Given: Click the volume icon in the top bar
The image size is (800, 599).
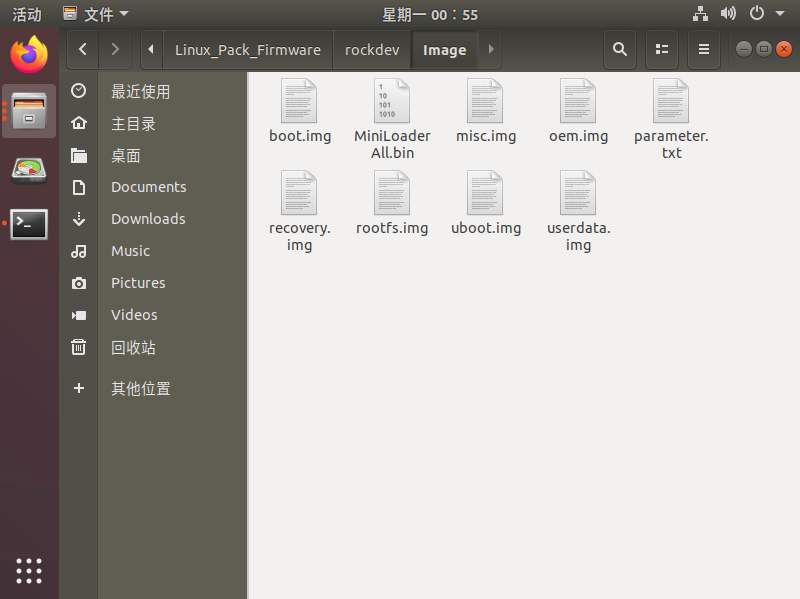Looking at the screenshot, I should point(728,14).
